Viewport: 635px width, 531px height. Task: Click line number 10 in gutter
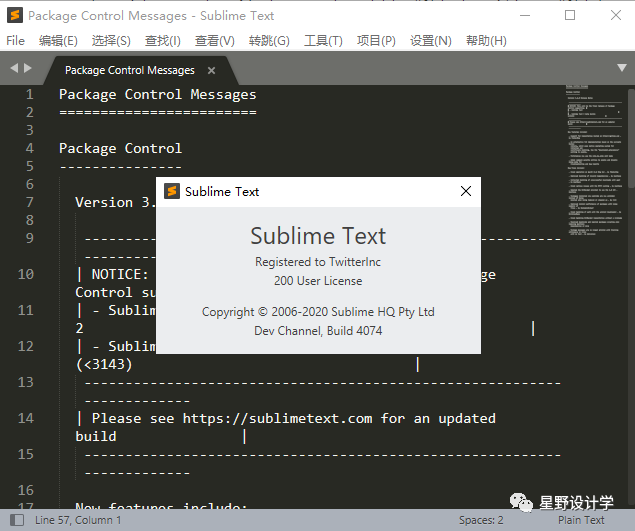[26, 274]
